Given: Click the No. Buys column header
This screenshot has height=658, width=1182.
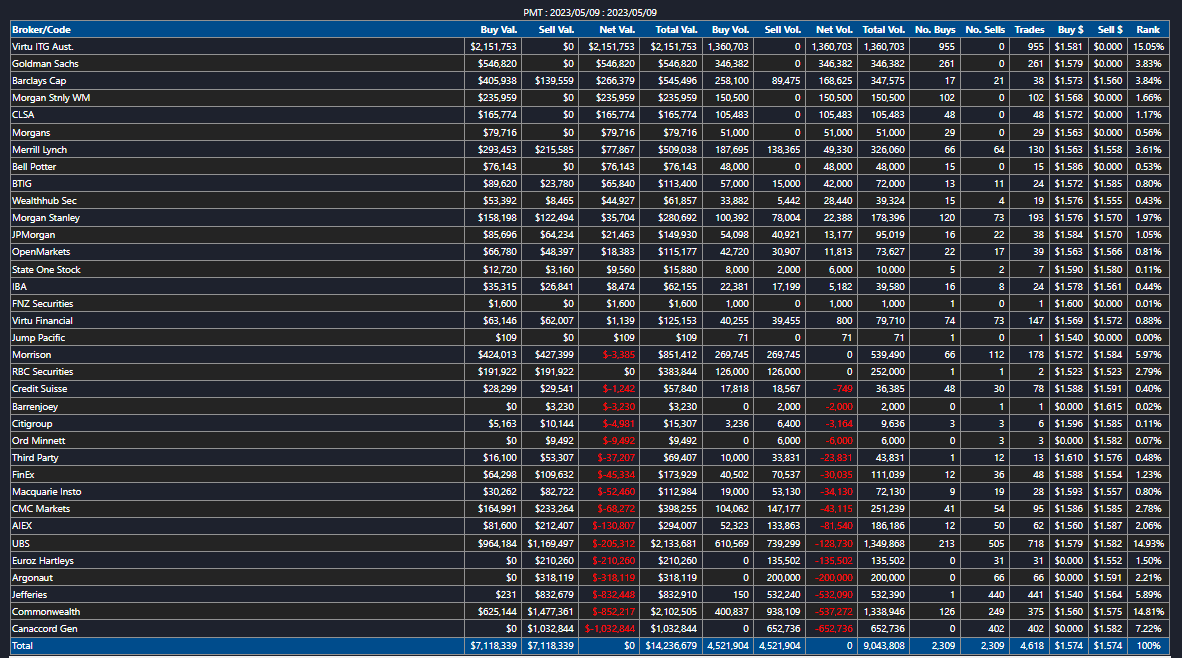Looking at the screenshot, I should click(x=935, y=29).
